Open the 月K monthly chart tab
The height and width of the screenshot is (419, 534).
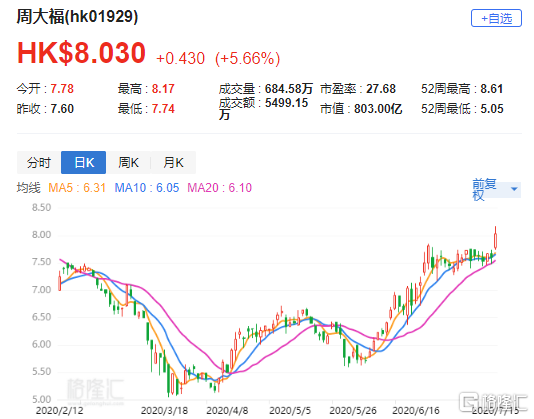point(173,162)
